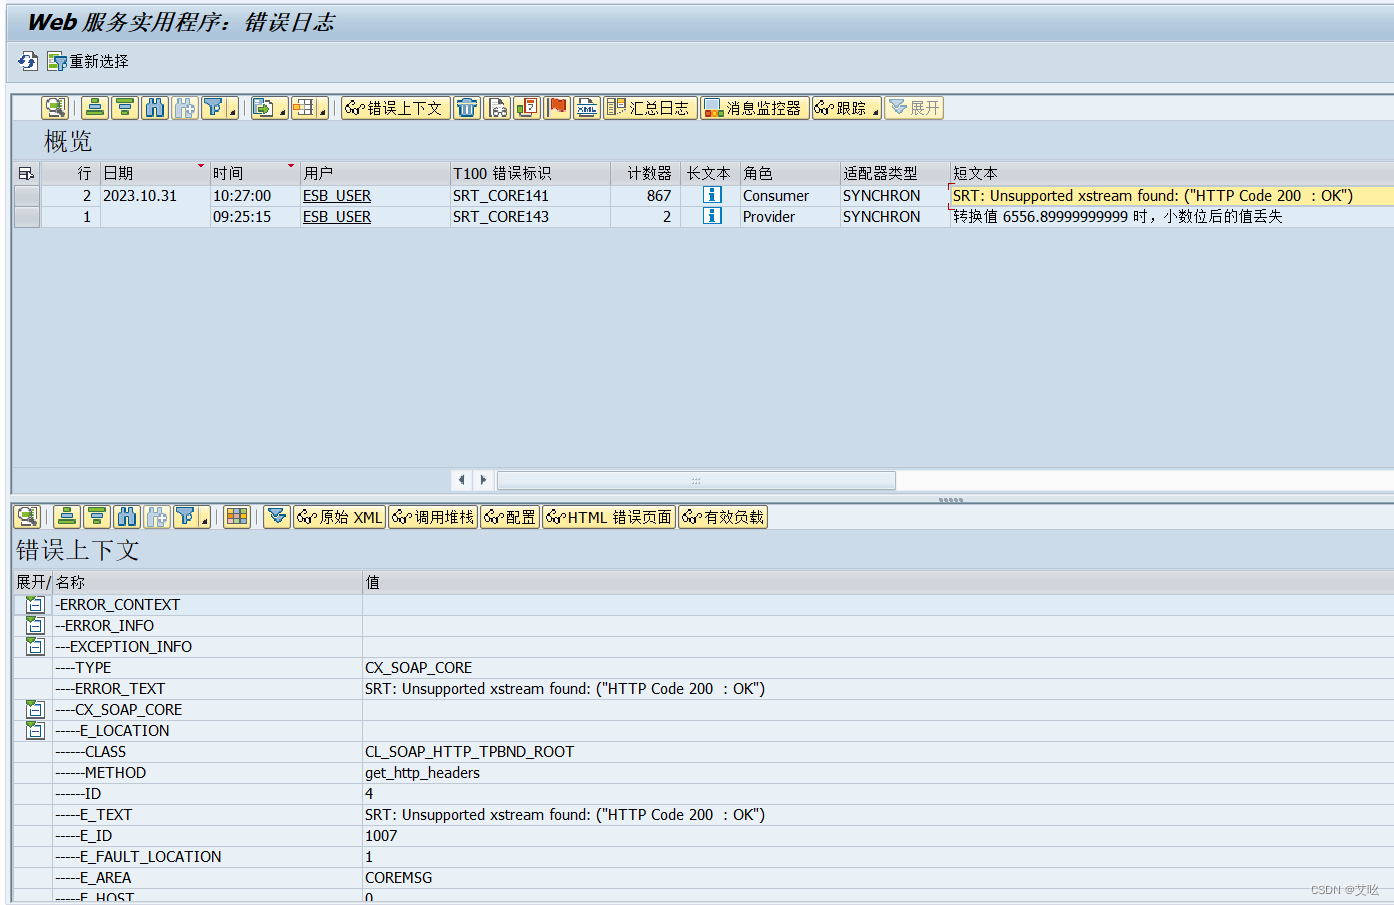Click the long text info icon for SRT_CORE141

(x=712, y=195)
